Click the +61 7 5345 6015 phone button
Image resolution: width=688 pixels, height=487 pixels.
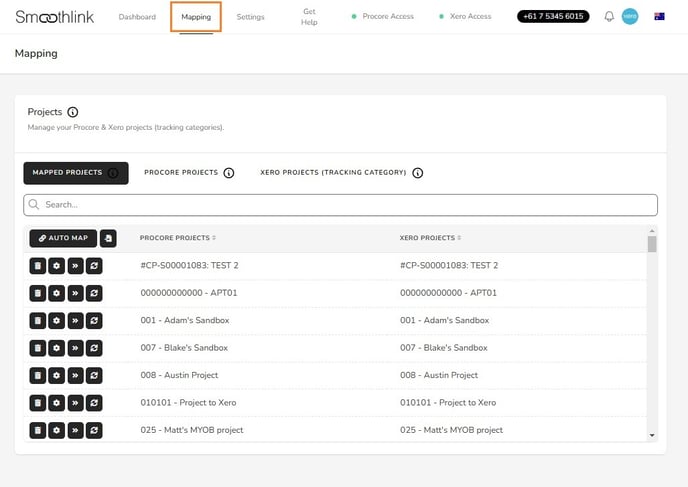(553, 17)
